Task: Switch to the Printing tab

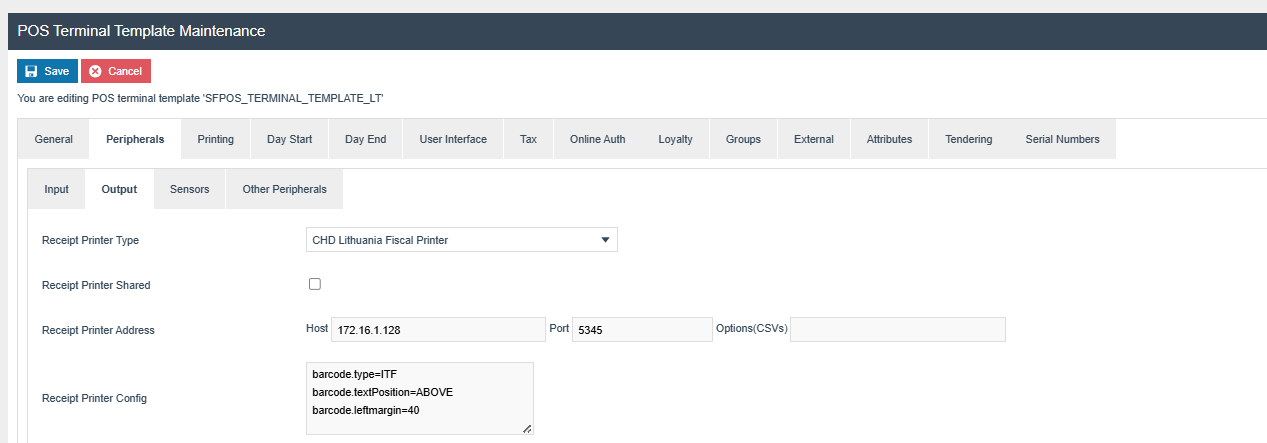Action: point(215,139)
